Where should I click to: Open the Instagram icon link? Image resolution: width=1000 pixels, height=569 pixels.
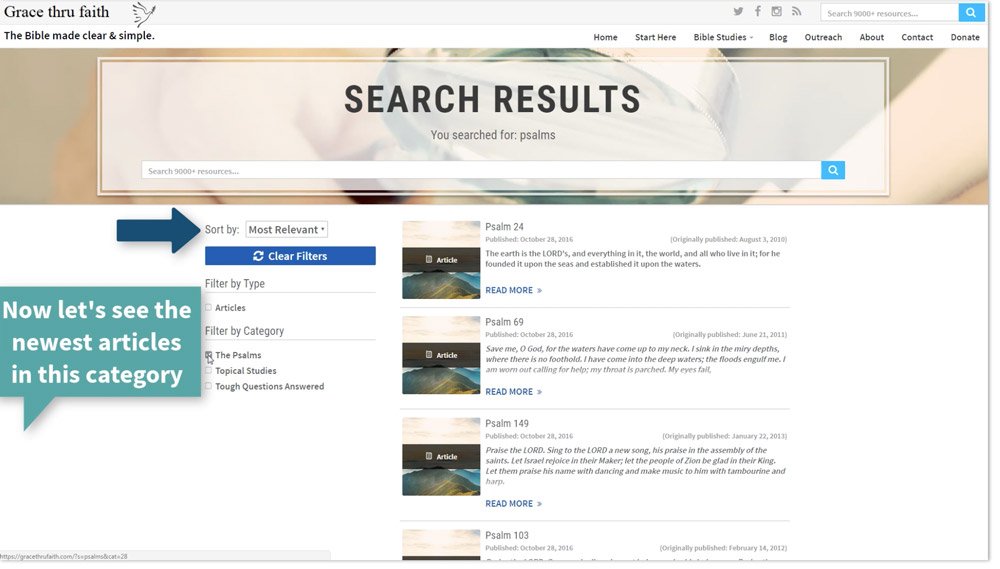tap(776, 11)
